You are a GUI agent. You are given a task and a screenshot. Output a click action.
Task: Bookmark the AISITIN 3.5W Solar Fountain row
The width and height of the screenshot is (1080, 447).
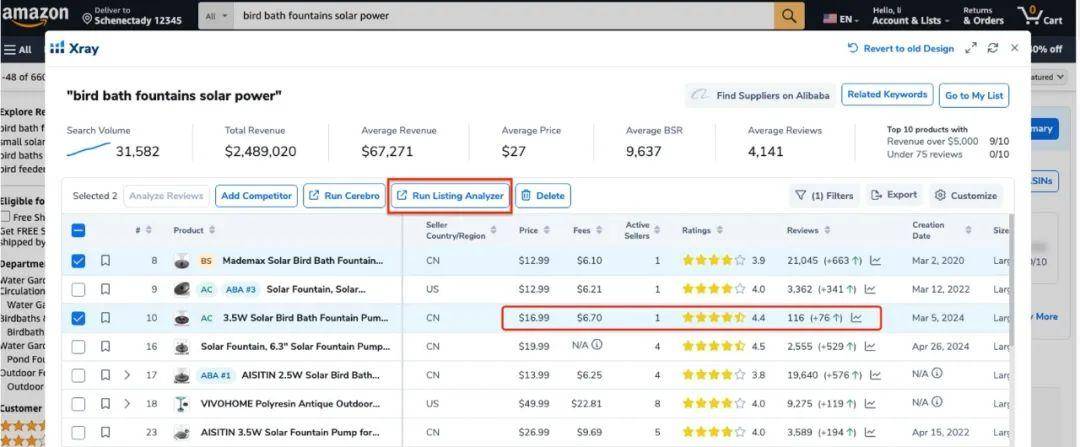coord(105,433)
